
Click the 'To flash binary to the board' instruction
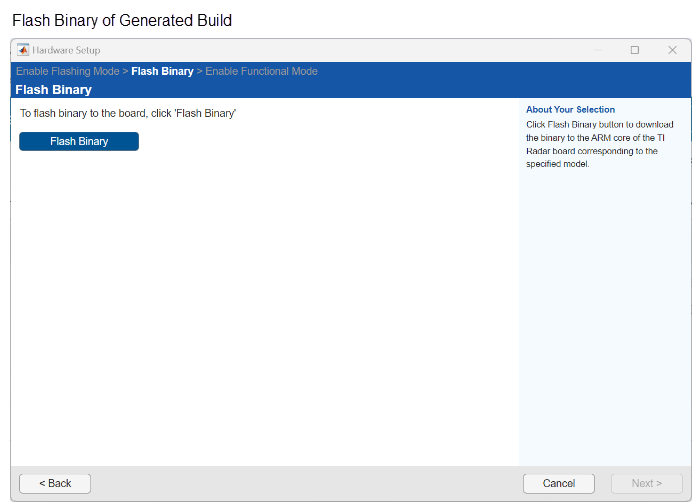128,114
